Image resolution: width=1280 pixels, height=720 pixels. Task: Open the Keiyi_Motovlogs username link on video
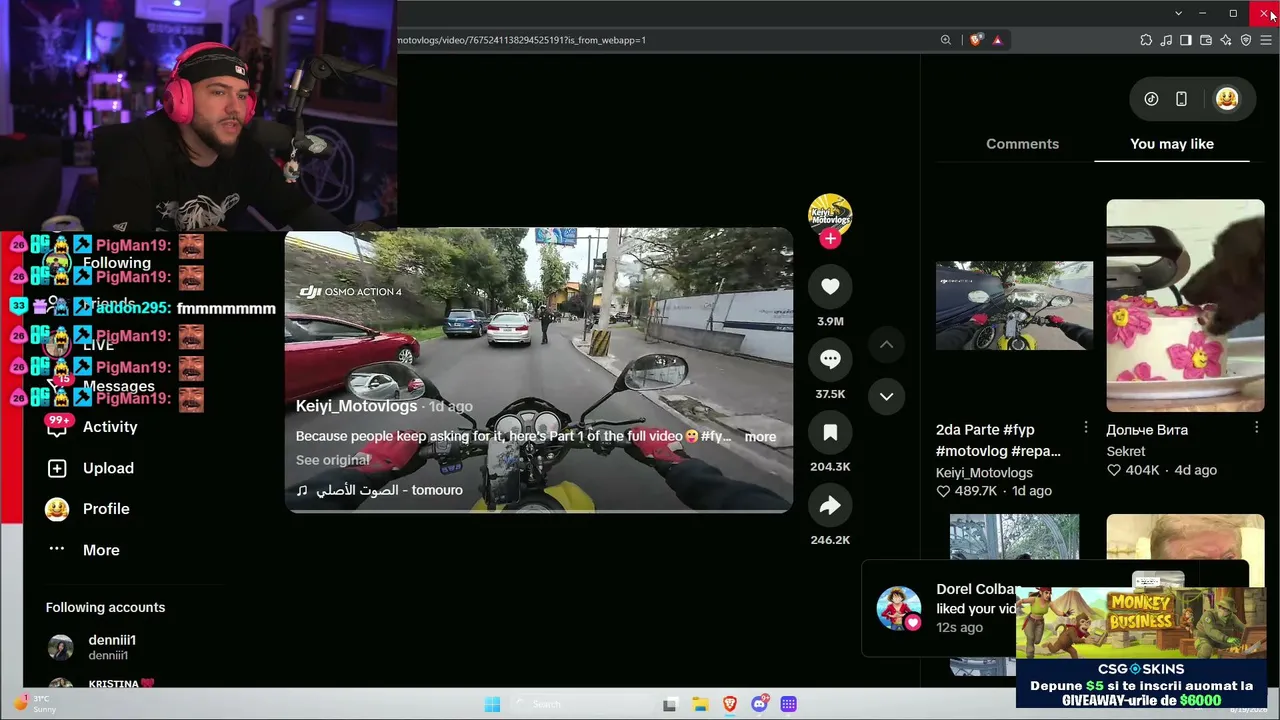pyautogui.click(x=356, y=406)
